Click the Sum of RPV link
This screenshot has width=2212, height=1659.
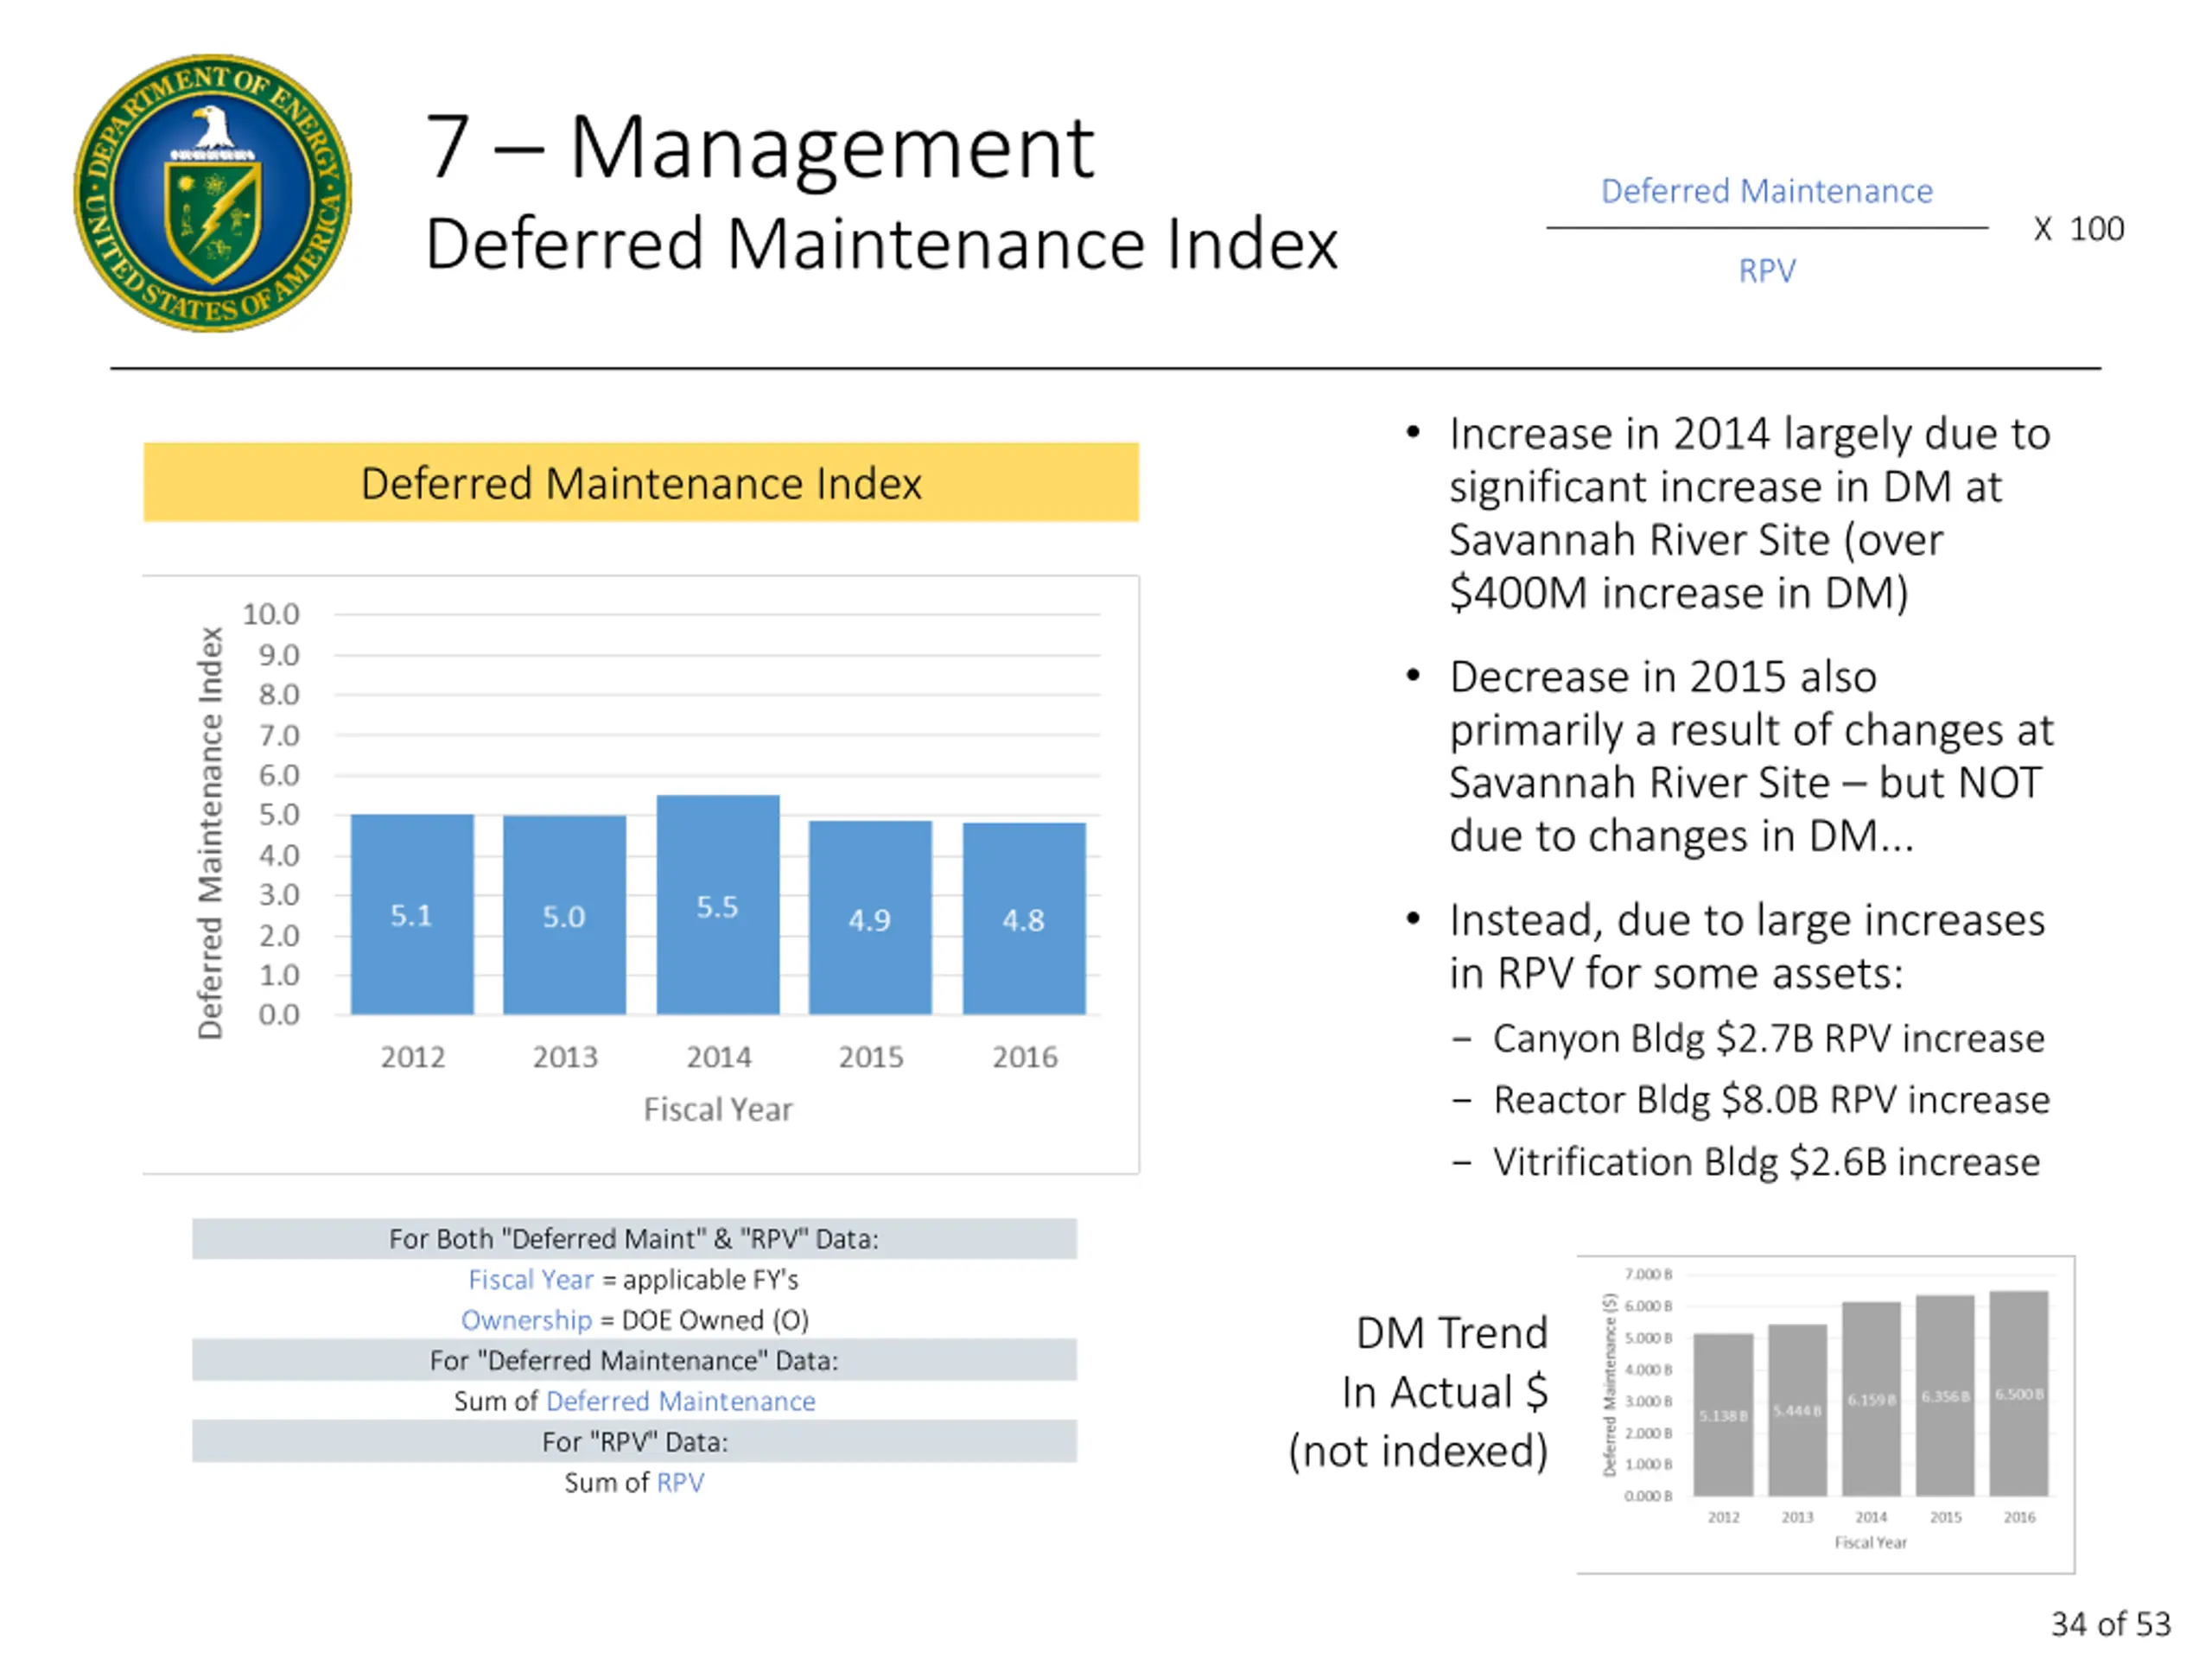(x=680, y=1482)
